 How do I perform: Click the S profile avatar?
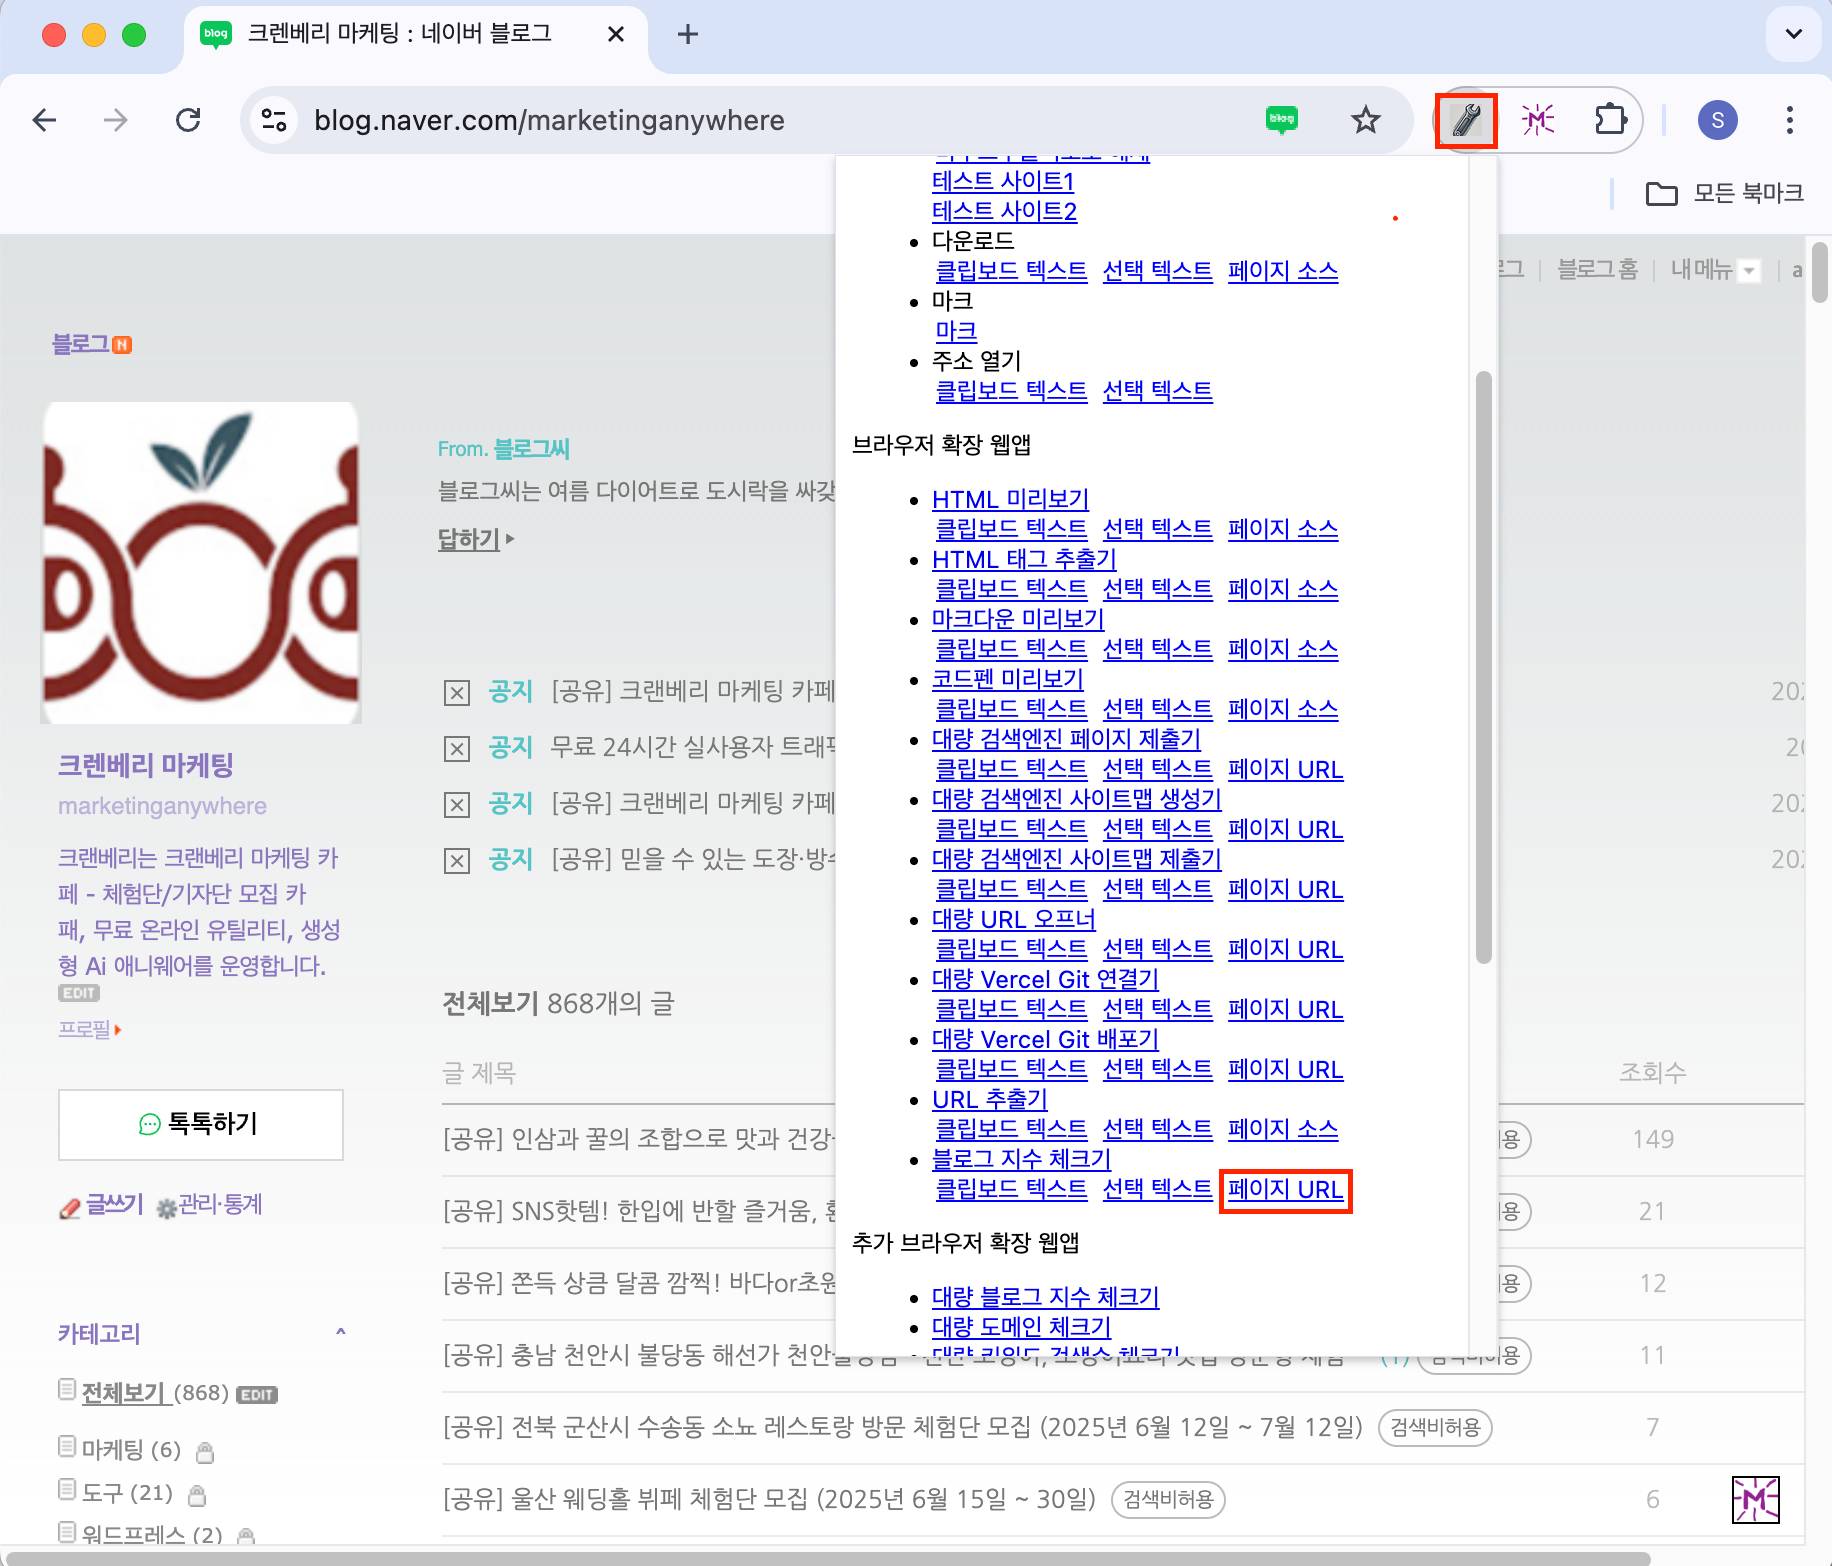point(1717,121)
